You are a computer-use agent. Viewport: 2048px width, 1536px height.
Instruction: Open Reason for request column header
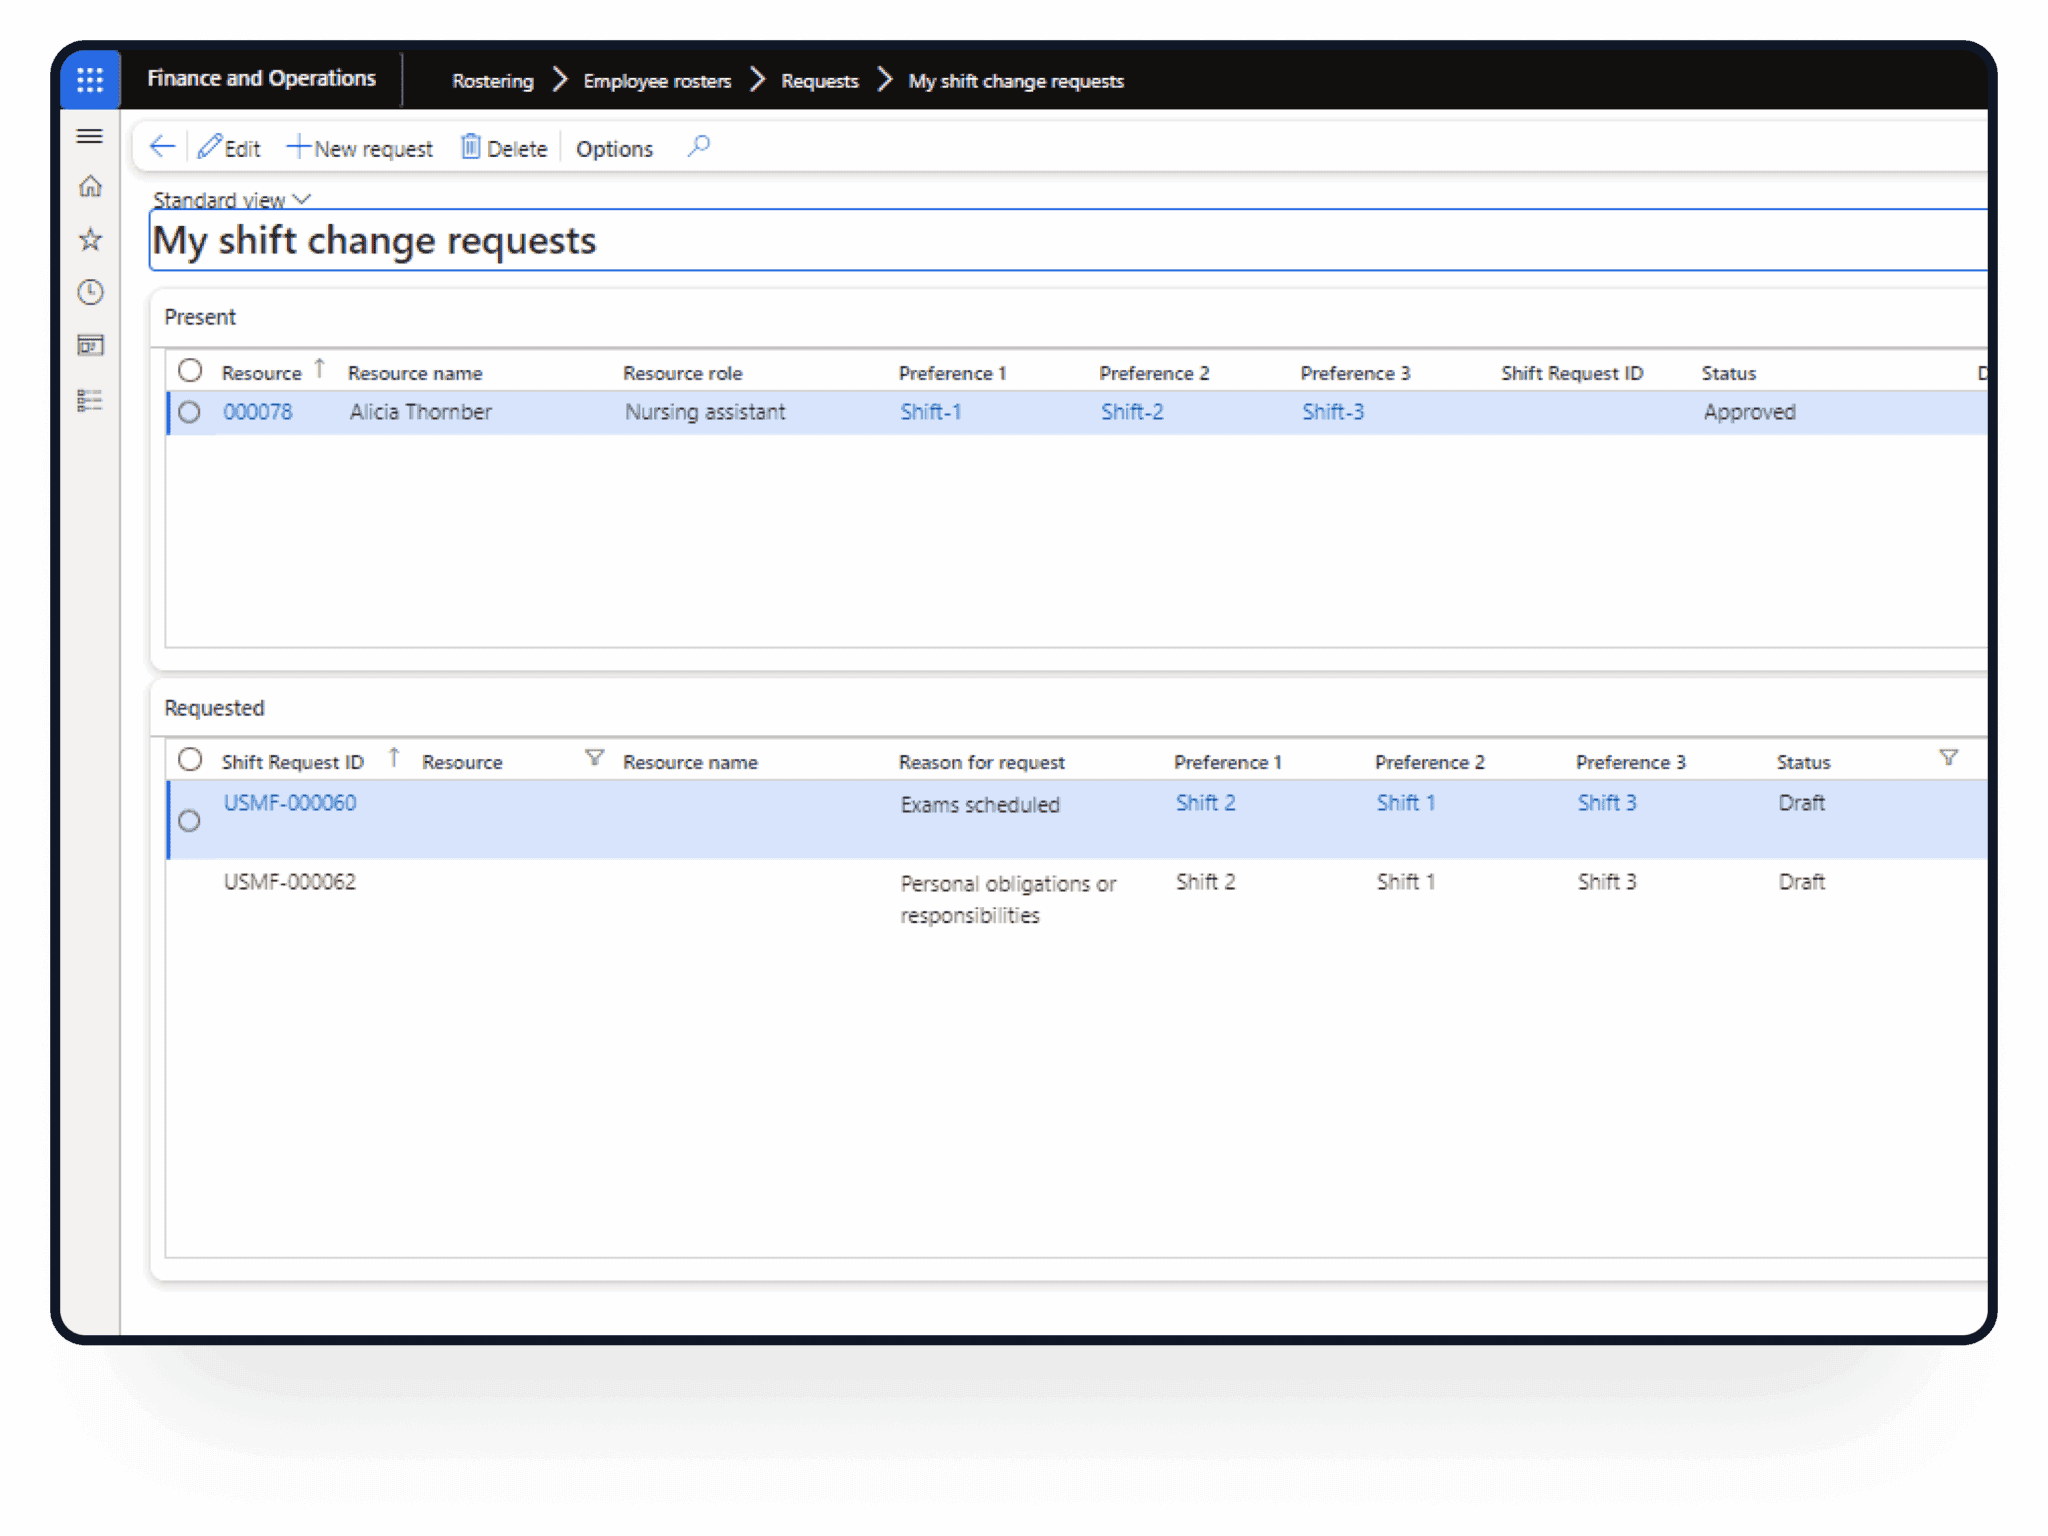[x=982, y=762]
